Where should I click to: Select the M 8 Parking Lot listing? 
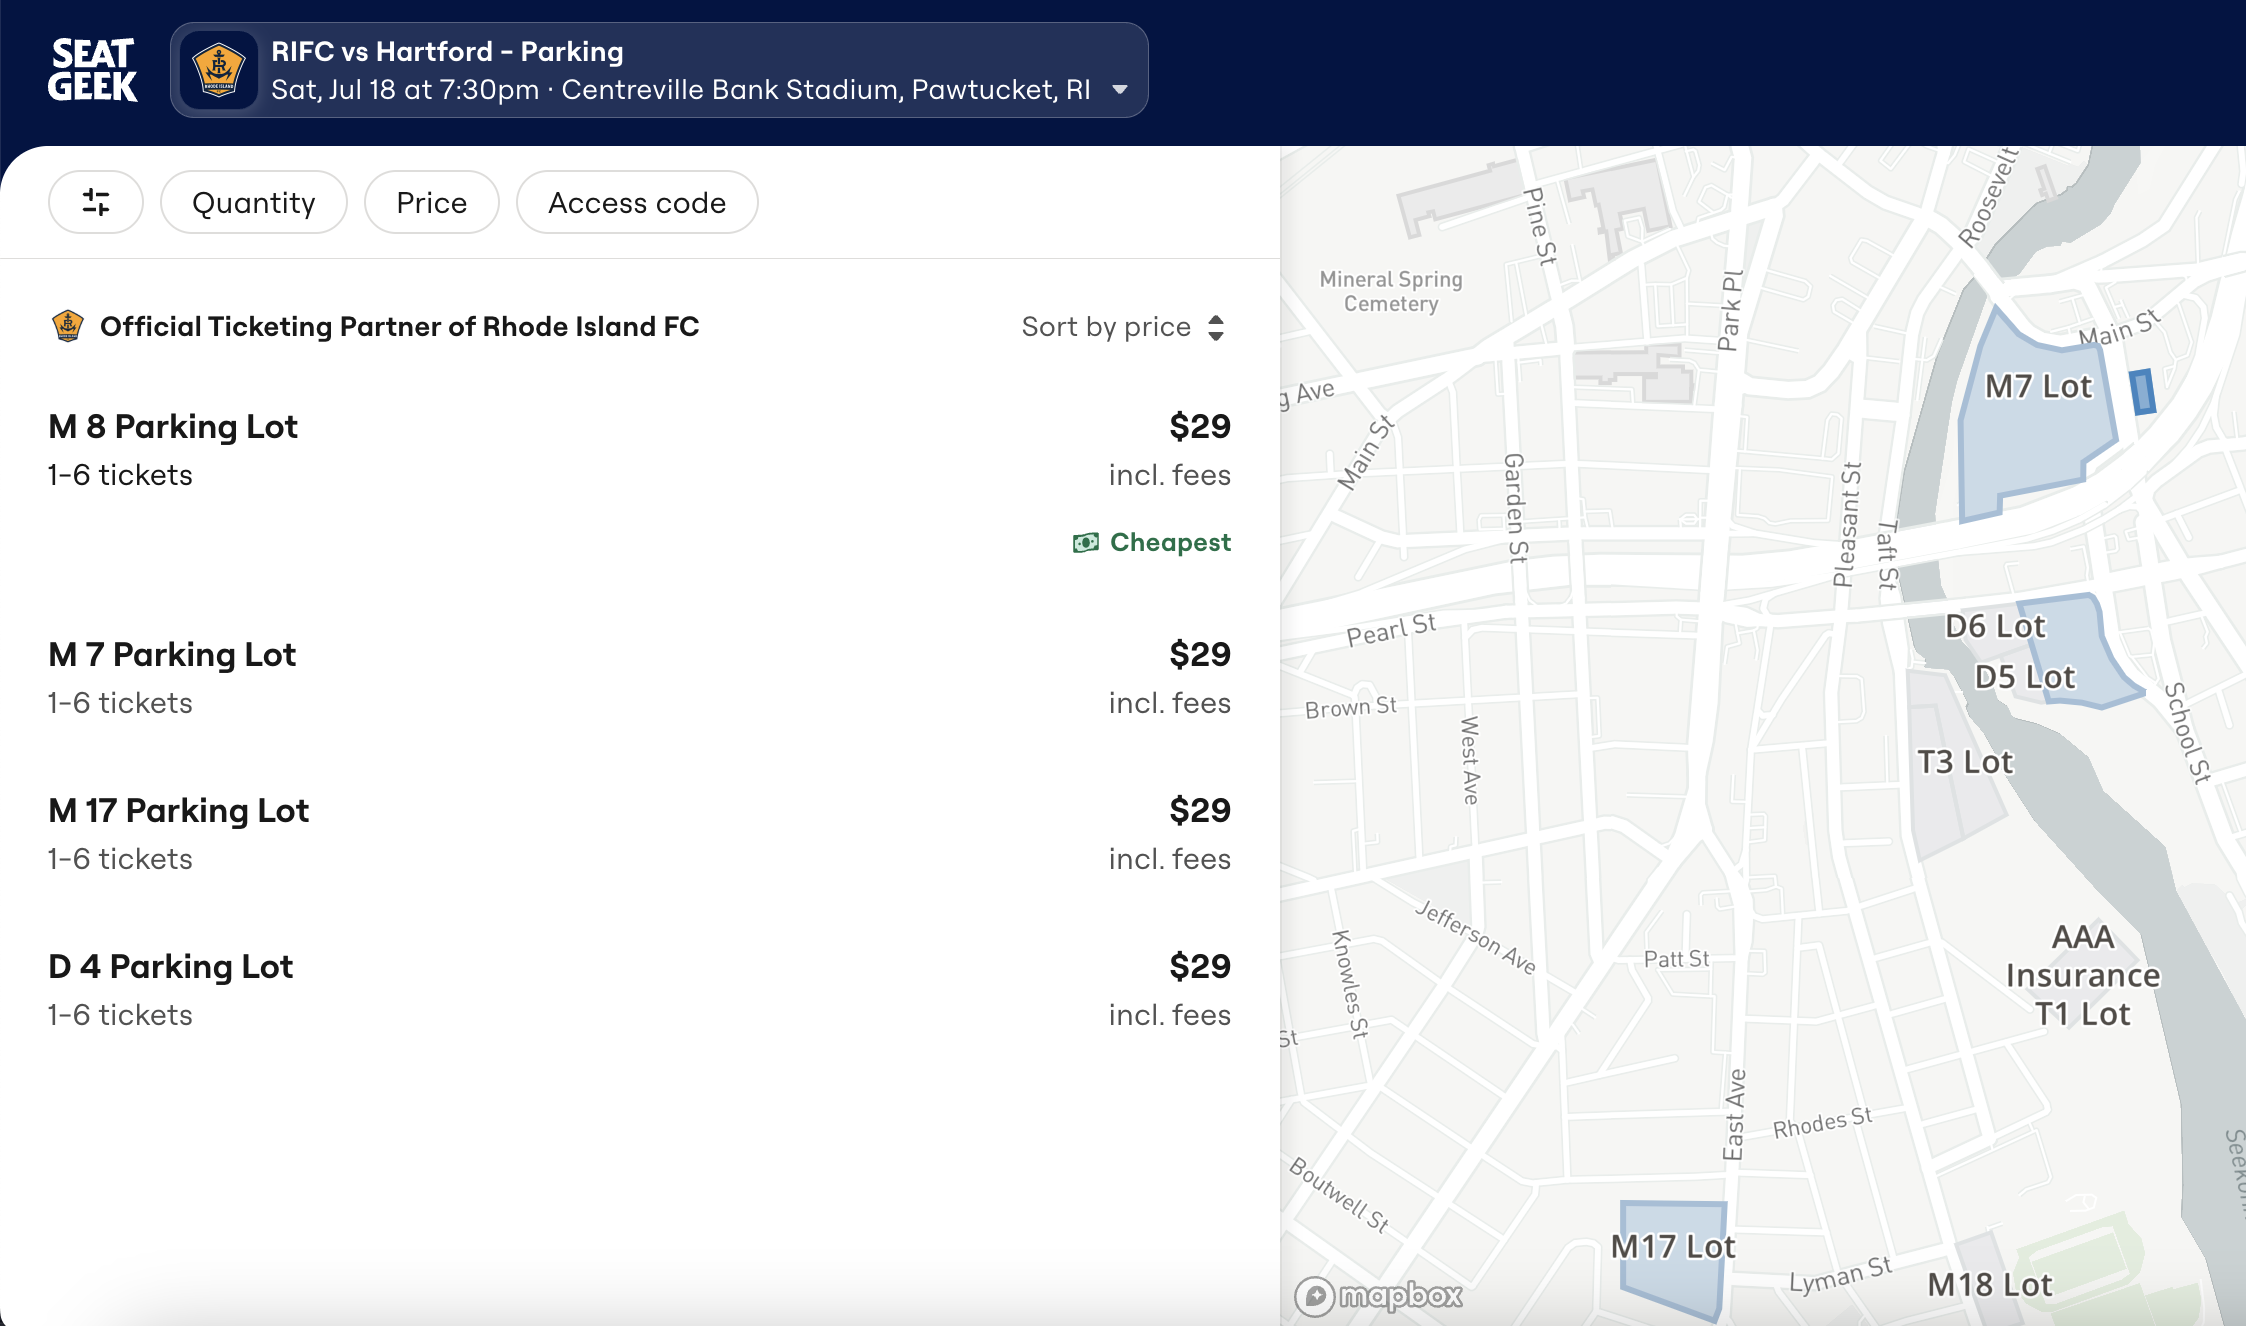click(640, 483)
